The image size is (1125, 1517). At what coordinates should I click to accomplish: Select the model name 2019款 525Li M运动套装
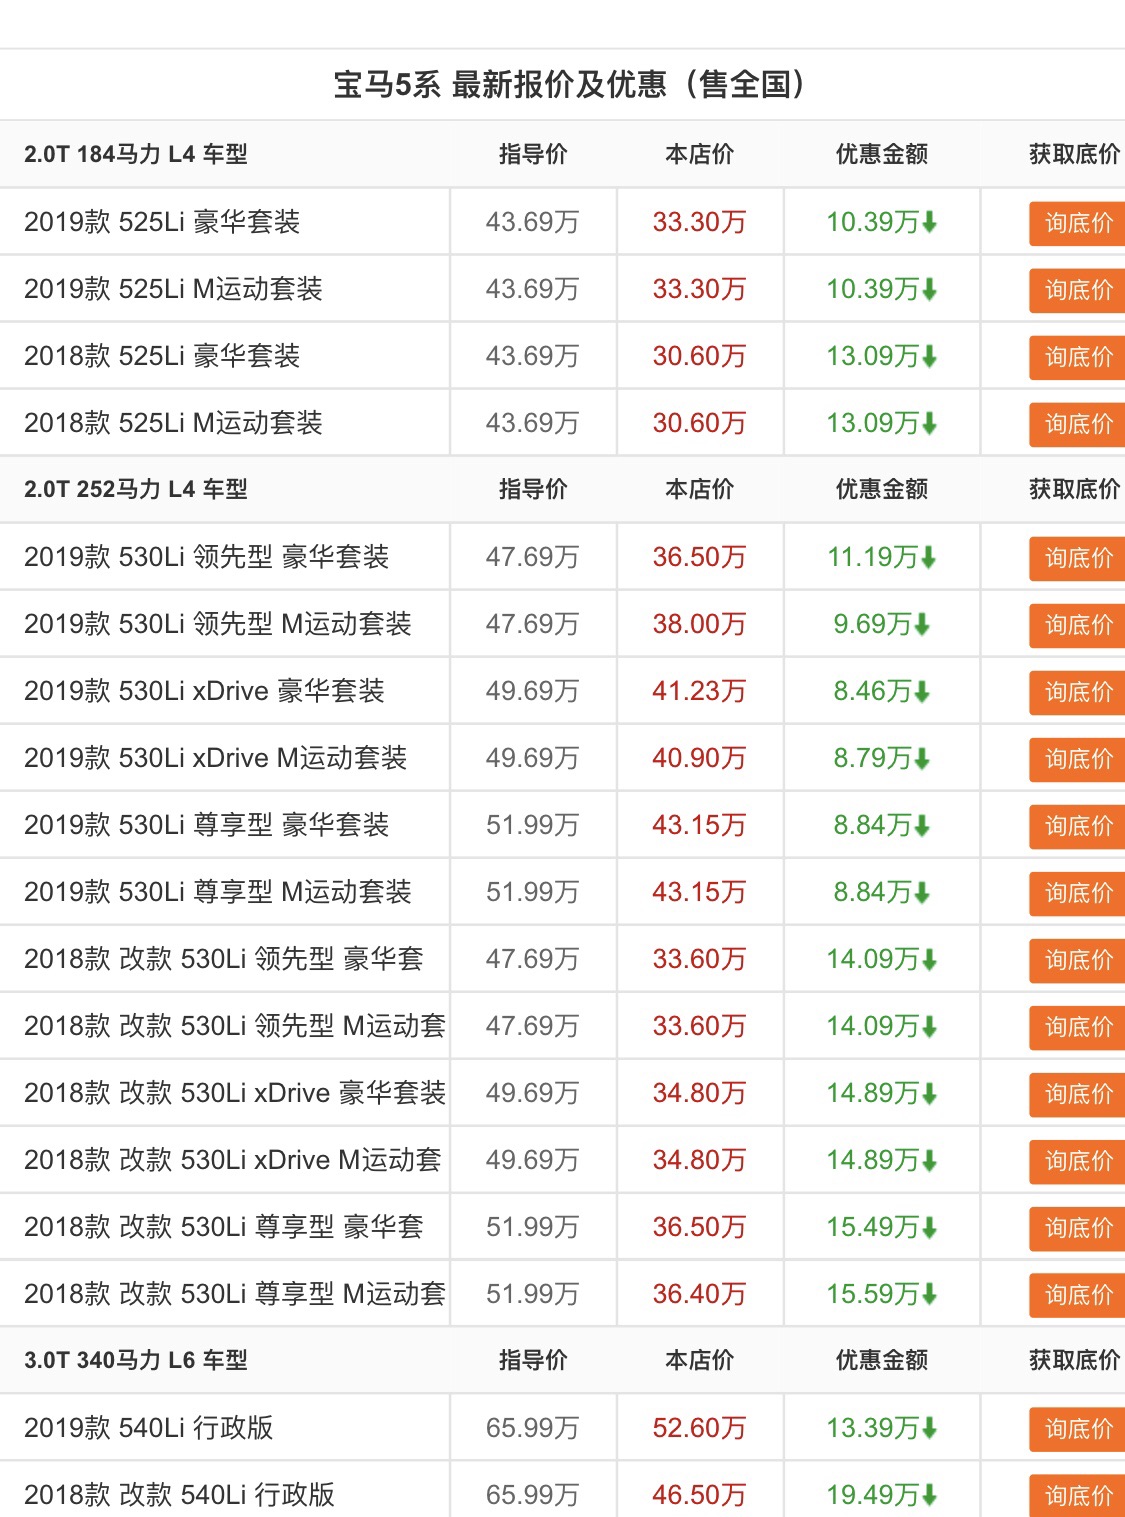[x=173, y=289]
